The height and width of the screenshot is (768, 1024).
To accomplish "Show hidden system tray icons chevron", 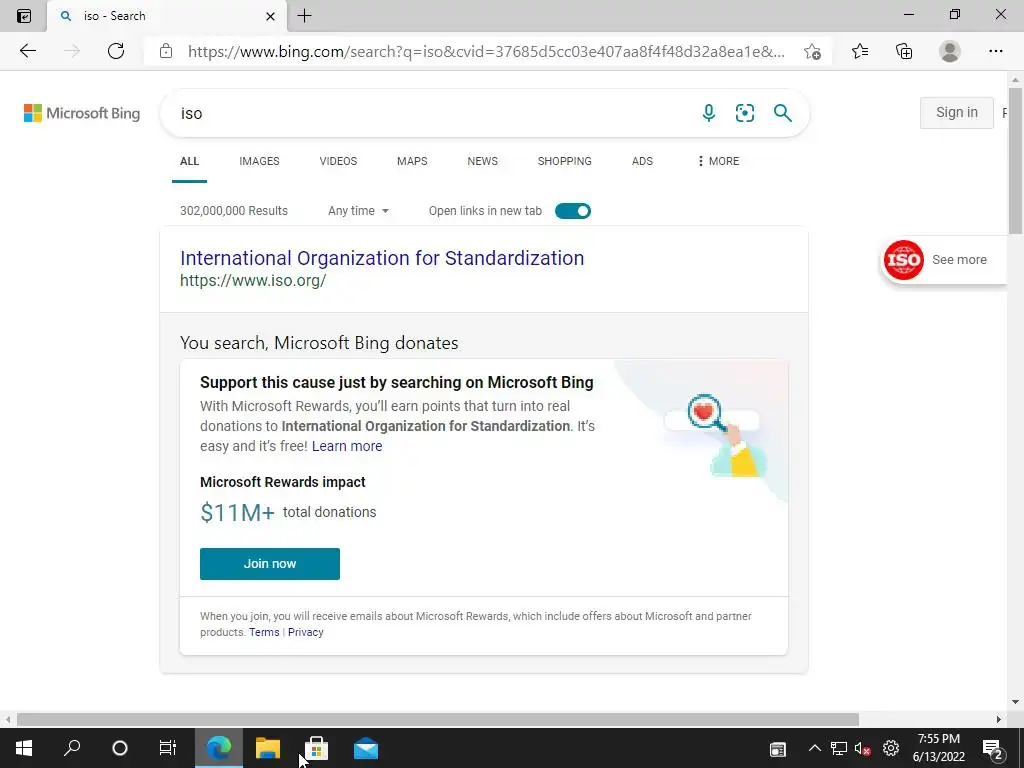I will (x=814, y=748).
